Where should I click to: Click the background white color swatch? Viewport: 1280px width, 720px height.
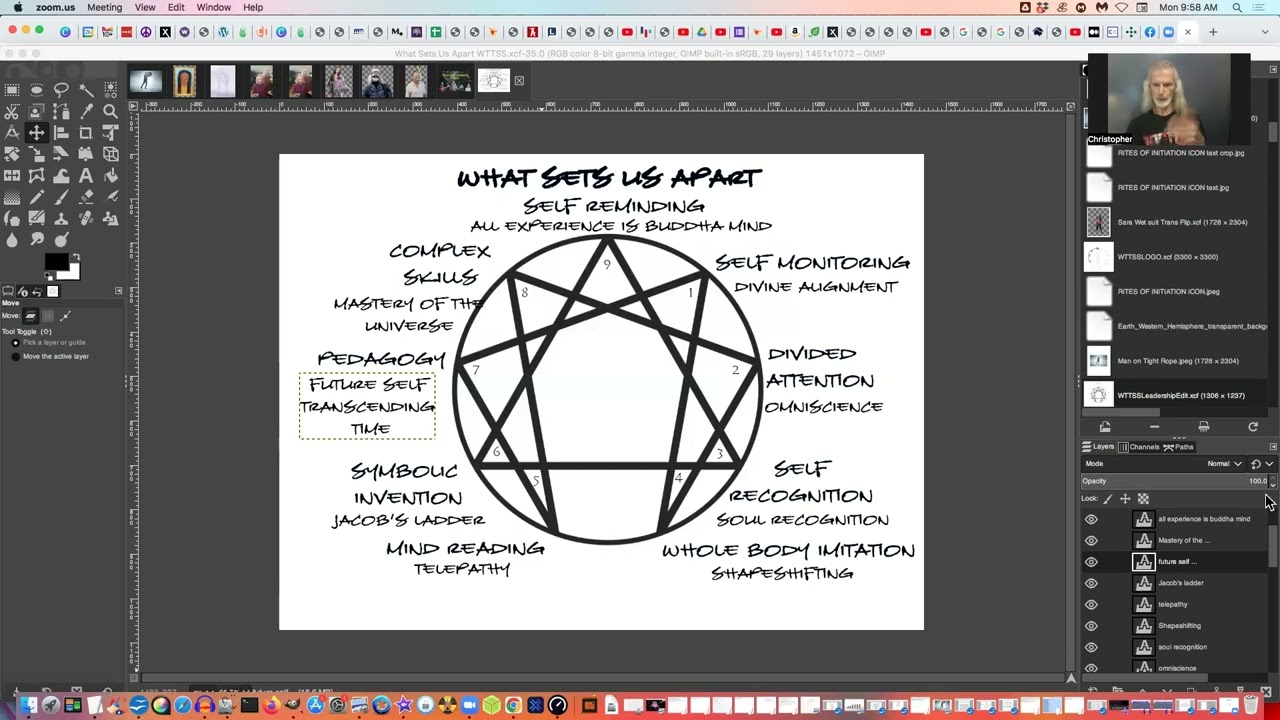pyautogui.click(x=73, y=273)
